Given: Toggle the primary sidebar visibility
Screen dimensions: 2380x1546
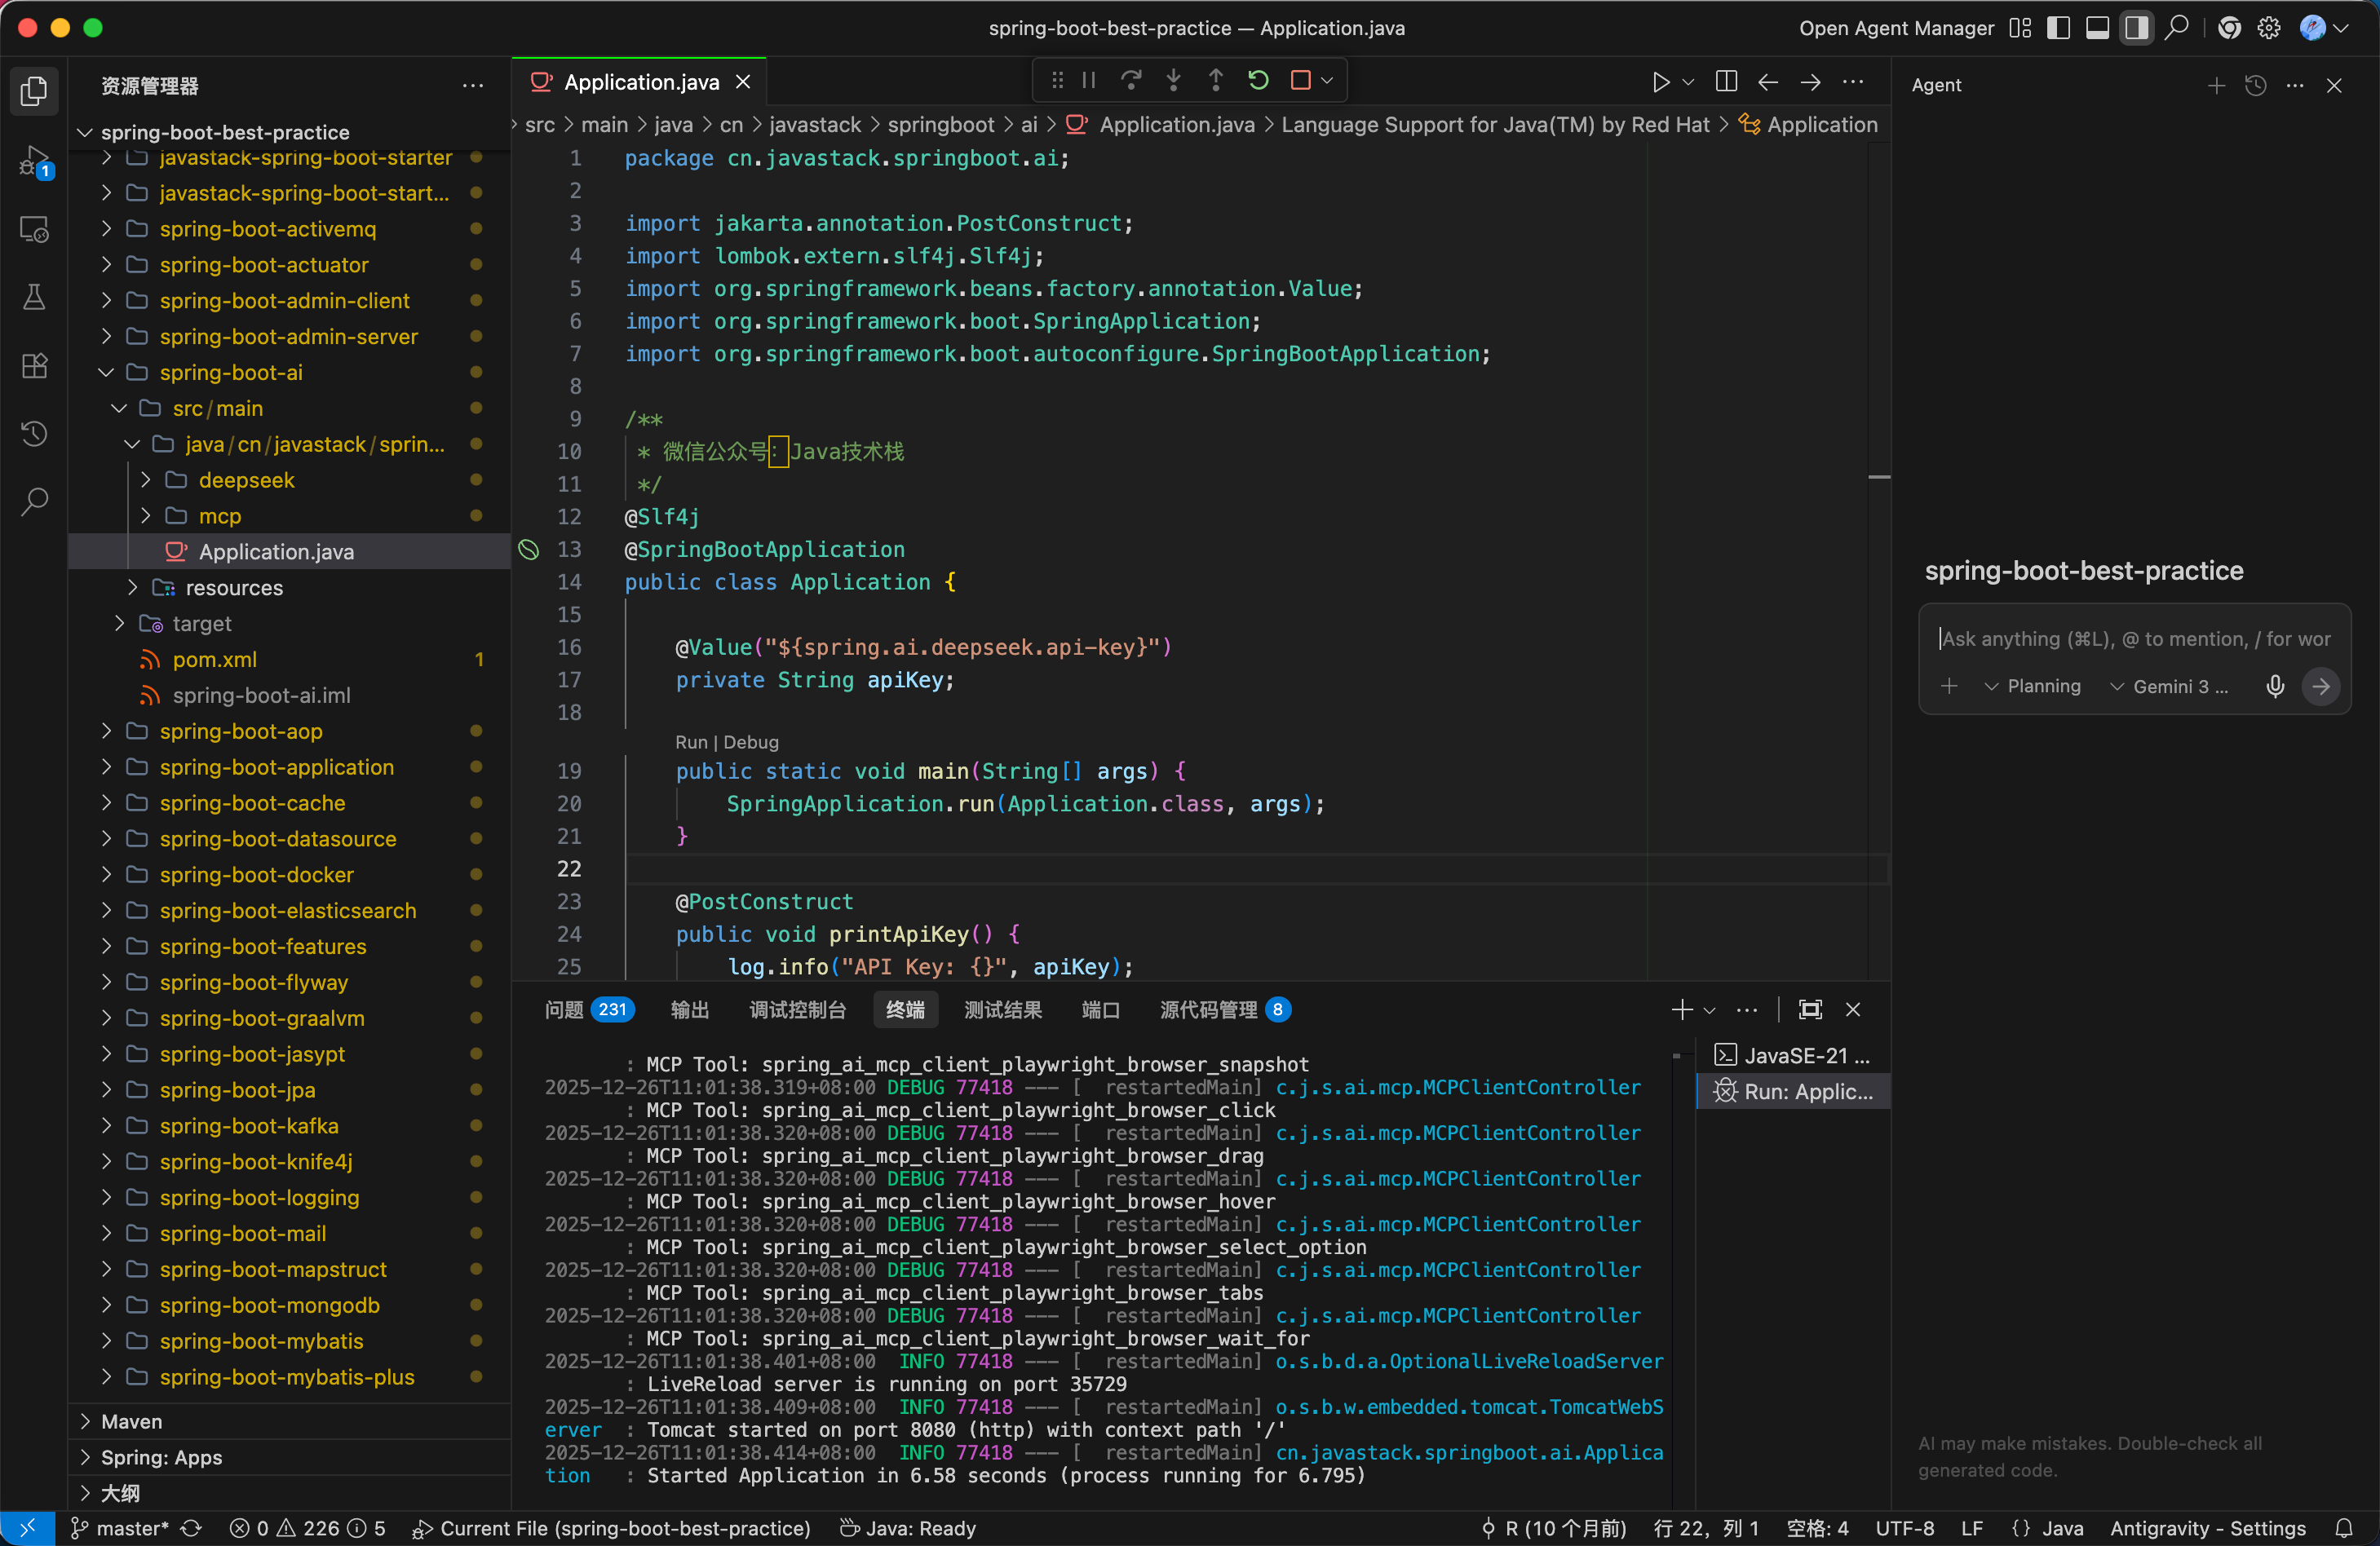Looking at the screenshot, I should tap(2058, 28).
